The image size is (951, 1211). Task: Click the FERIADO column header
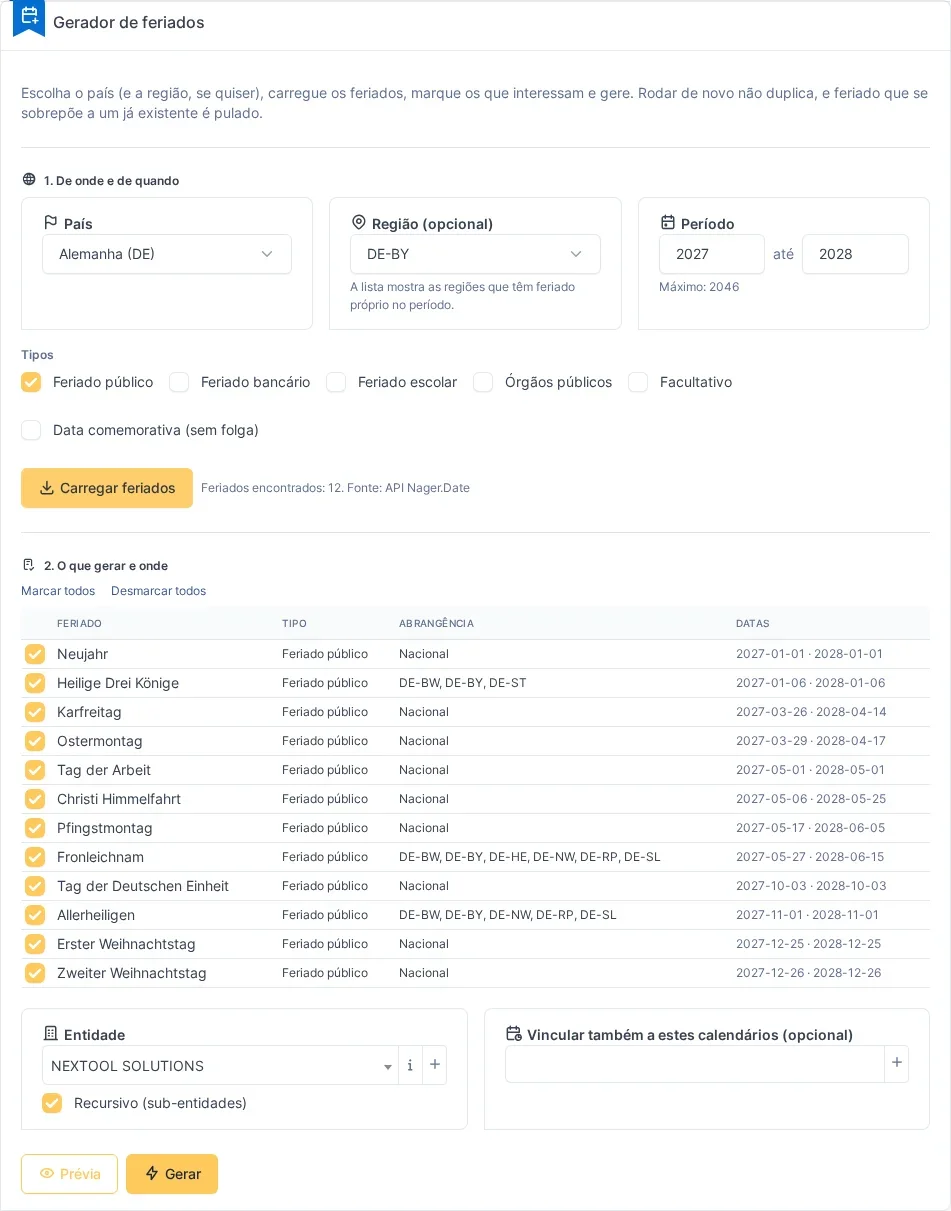[x=79, y=623]
